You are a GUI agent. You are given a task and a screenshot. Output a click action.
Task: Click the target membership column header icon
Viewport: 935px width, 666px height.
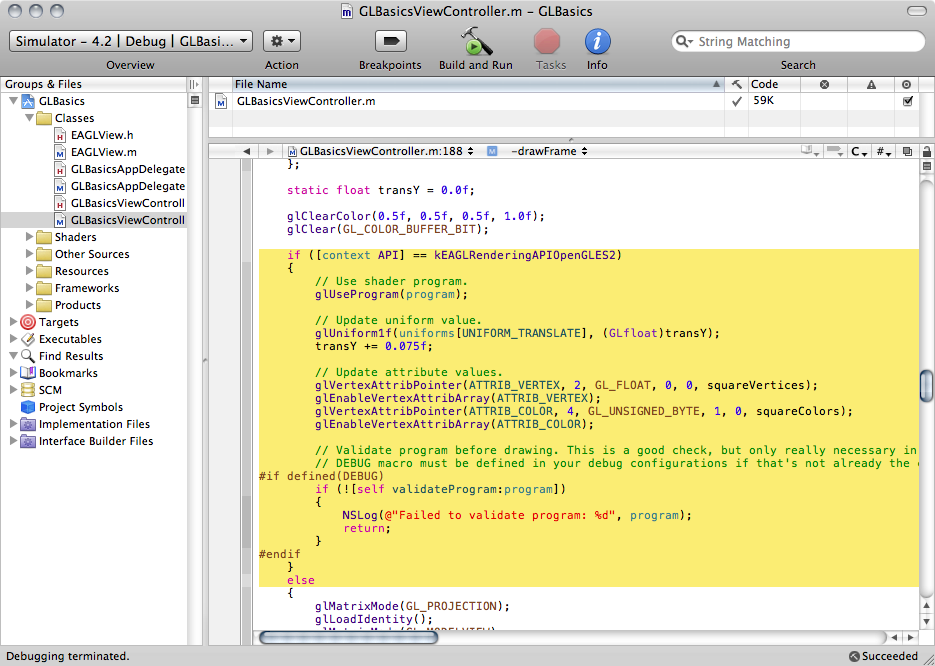906,84
